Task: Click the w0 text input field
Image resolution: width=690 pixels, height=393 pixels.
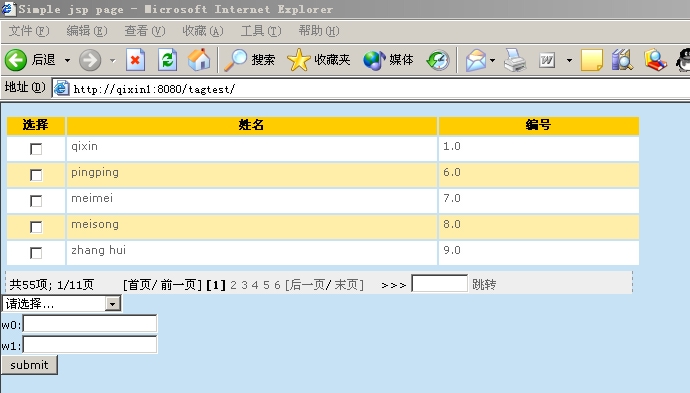Action: click(x=90, y=323)
